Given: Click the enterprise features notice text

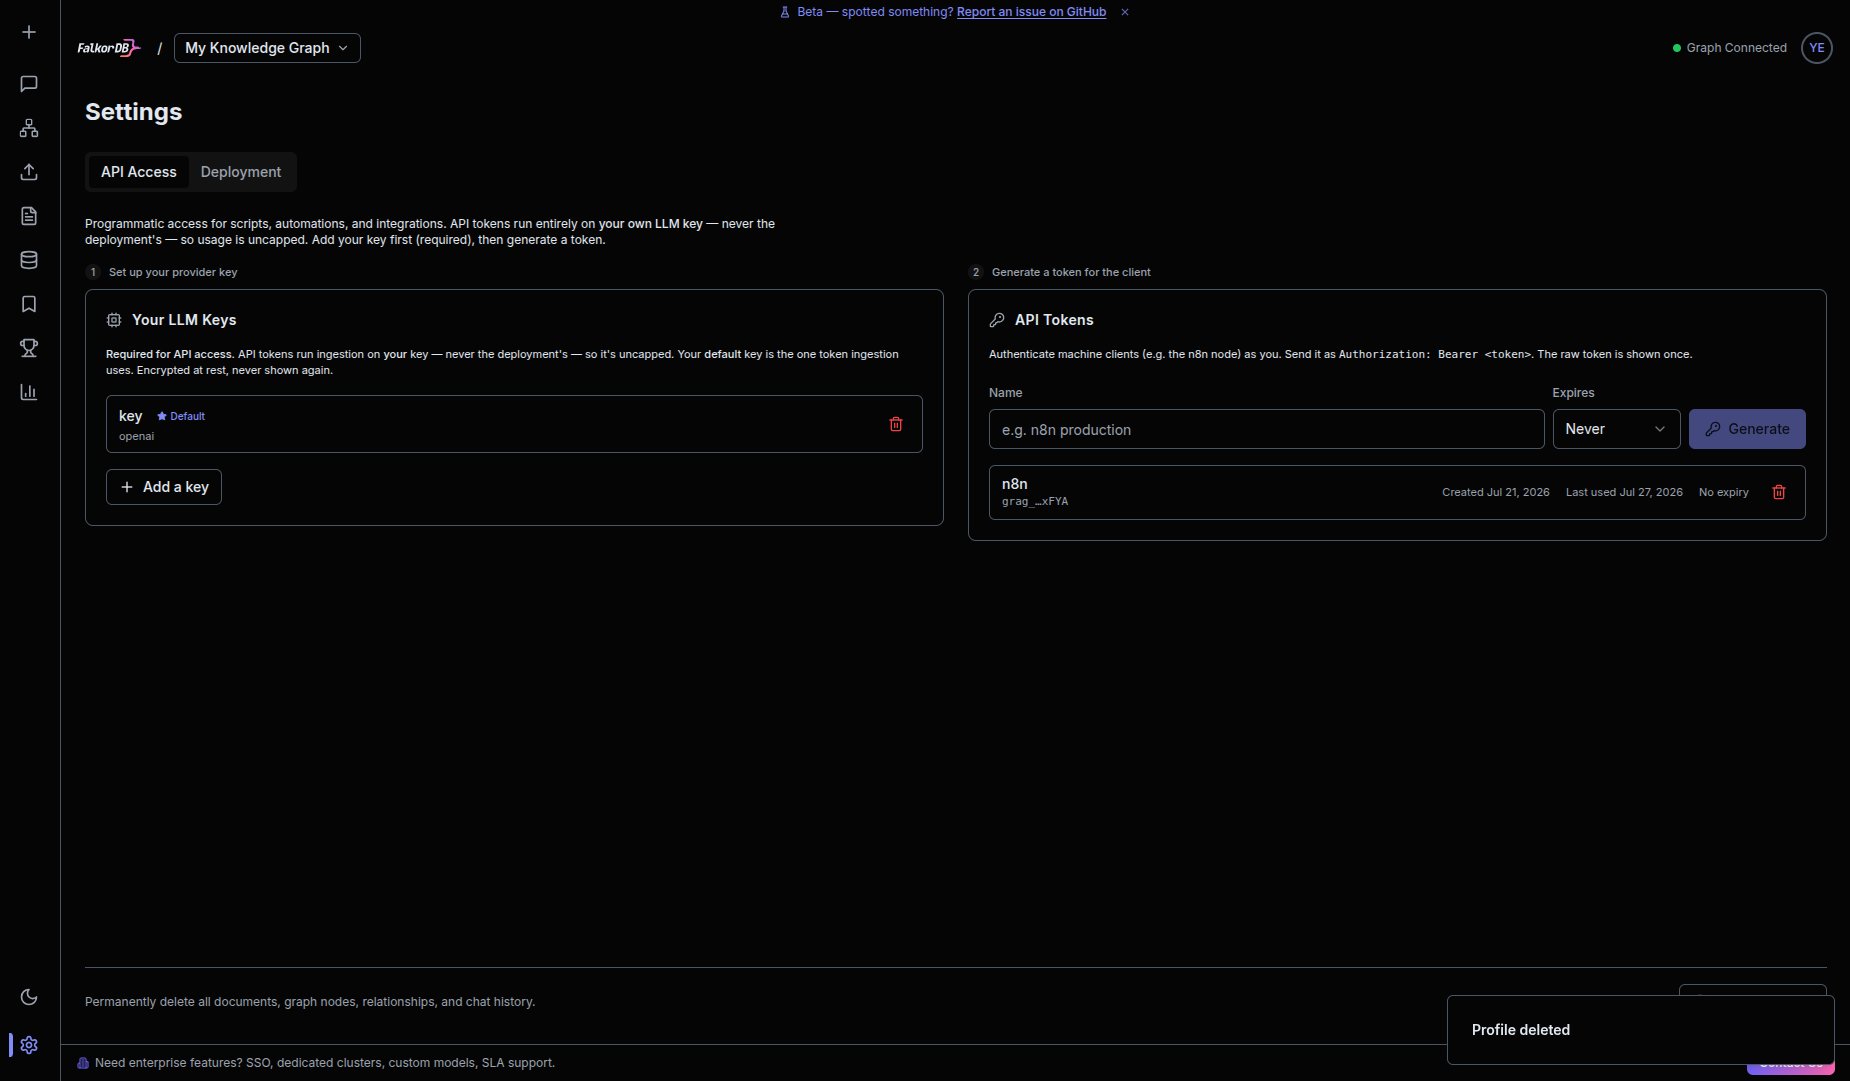Looking at the screenshot, I should pyautogui.click(x=325, y=1063).
